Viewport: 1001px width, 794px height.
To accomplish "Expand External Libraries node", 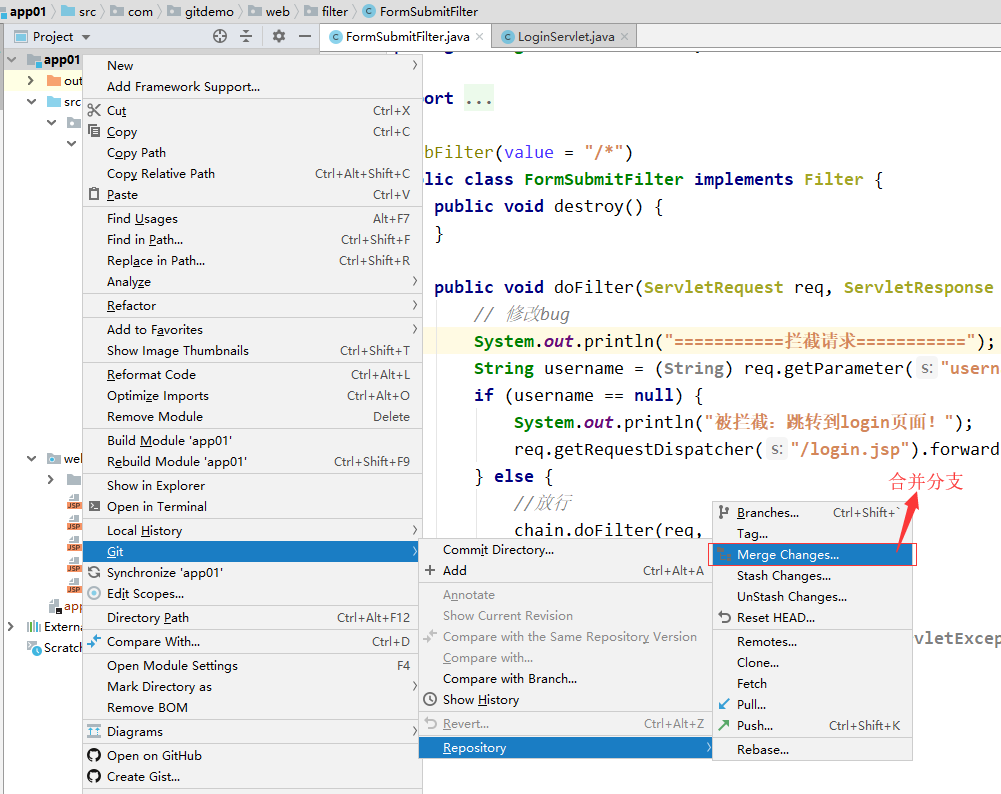I will (10, 626).
